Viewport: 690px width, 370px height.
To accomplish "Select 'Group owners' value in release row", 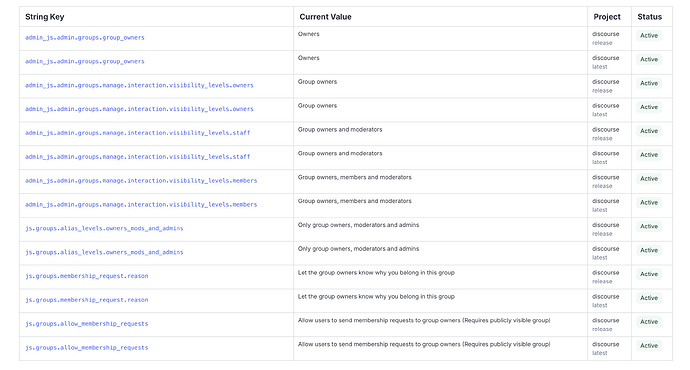I will click(x=317, y=81).
